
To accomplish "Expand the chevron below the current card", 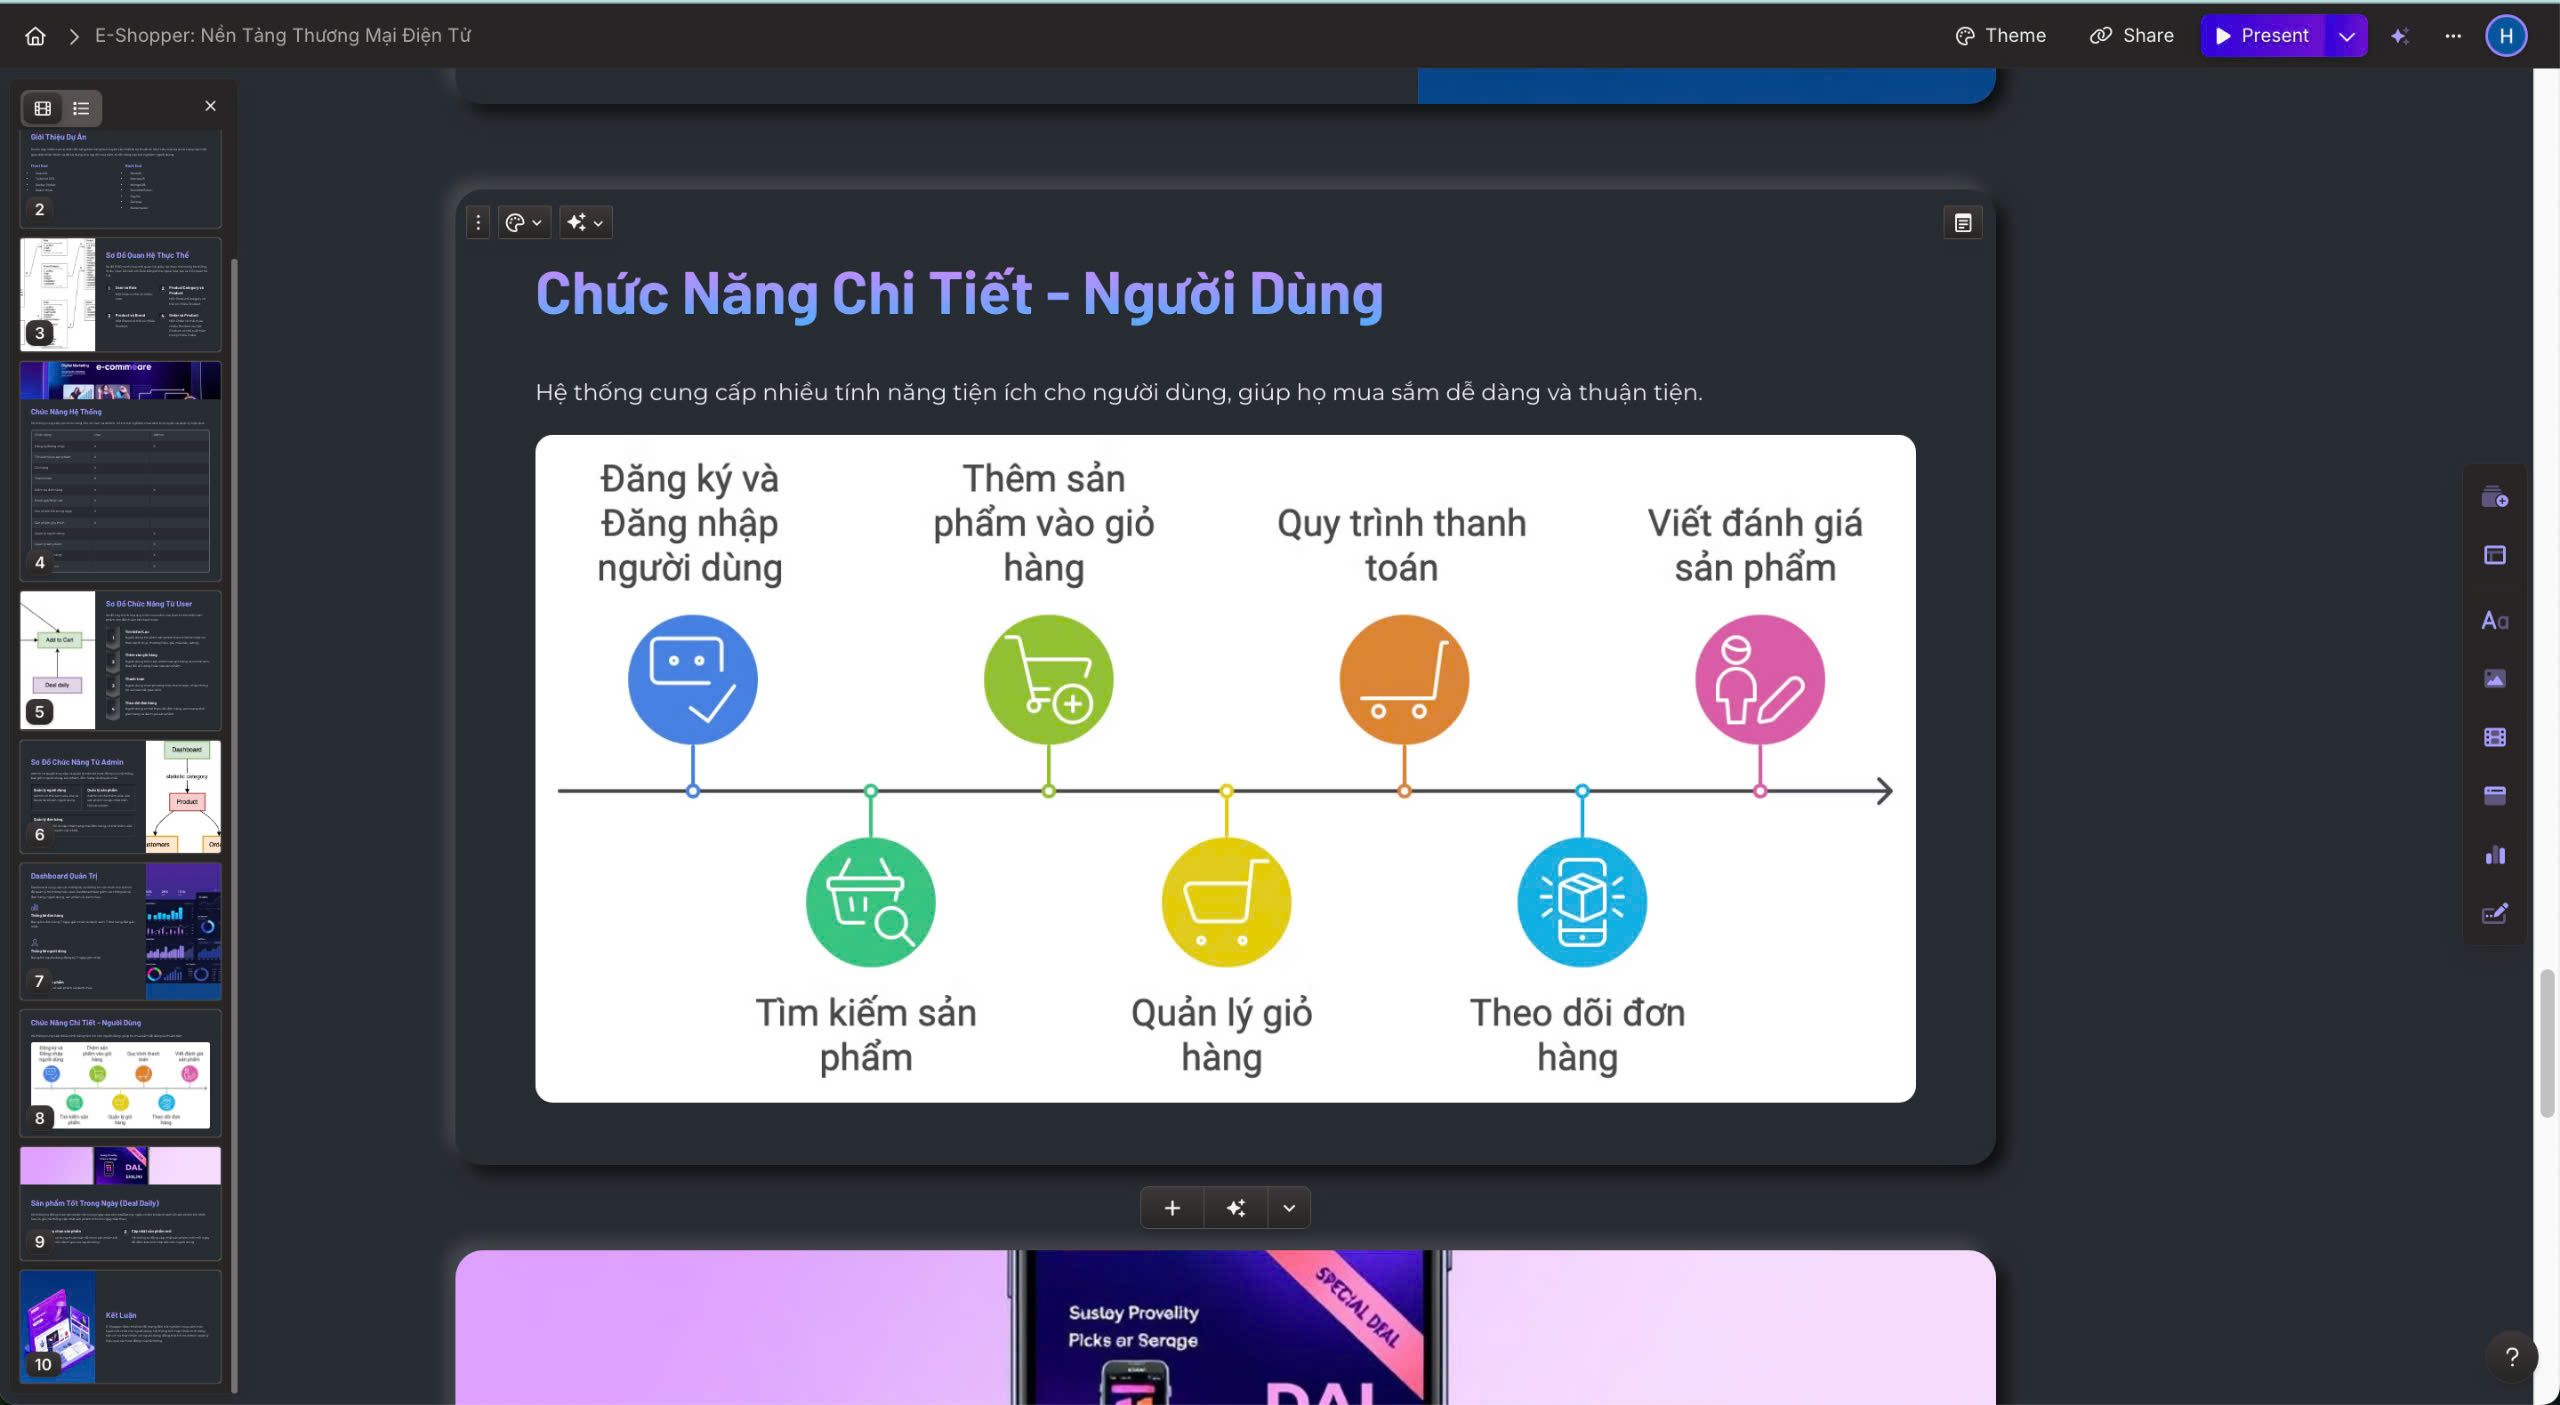I will point(1288,1207).
